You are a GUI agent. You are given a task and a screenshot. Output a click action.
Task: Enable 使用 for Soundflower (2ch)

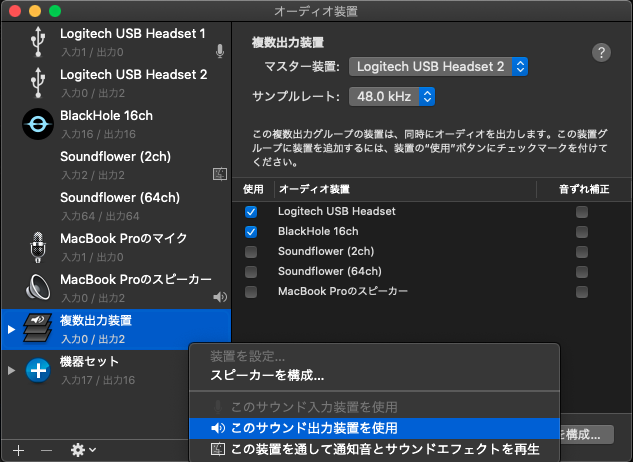pyautogui.click(x=251, y=252)
